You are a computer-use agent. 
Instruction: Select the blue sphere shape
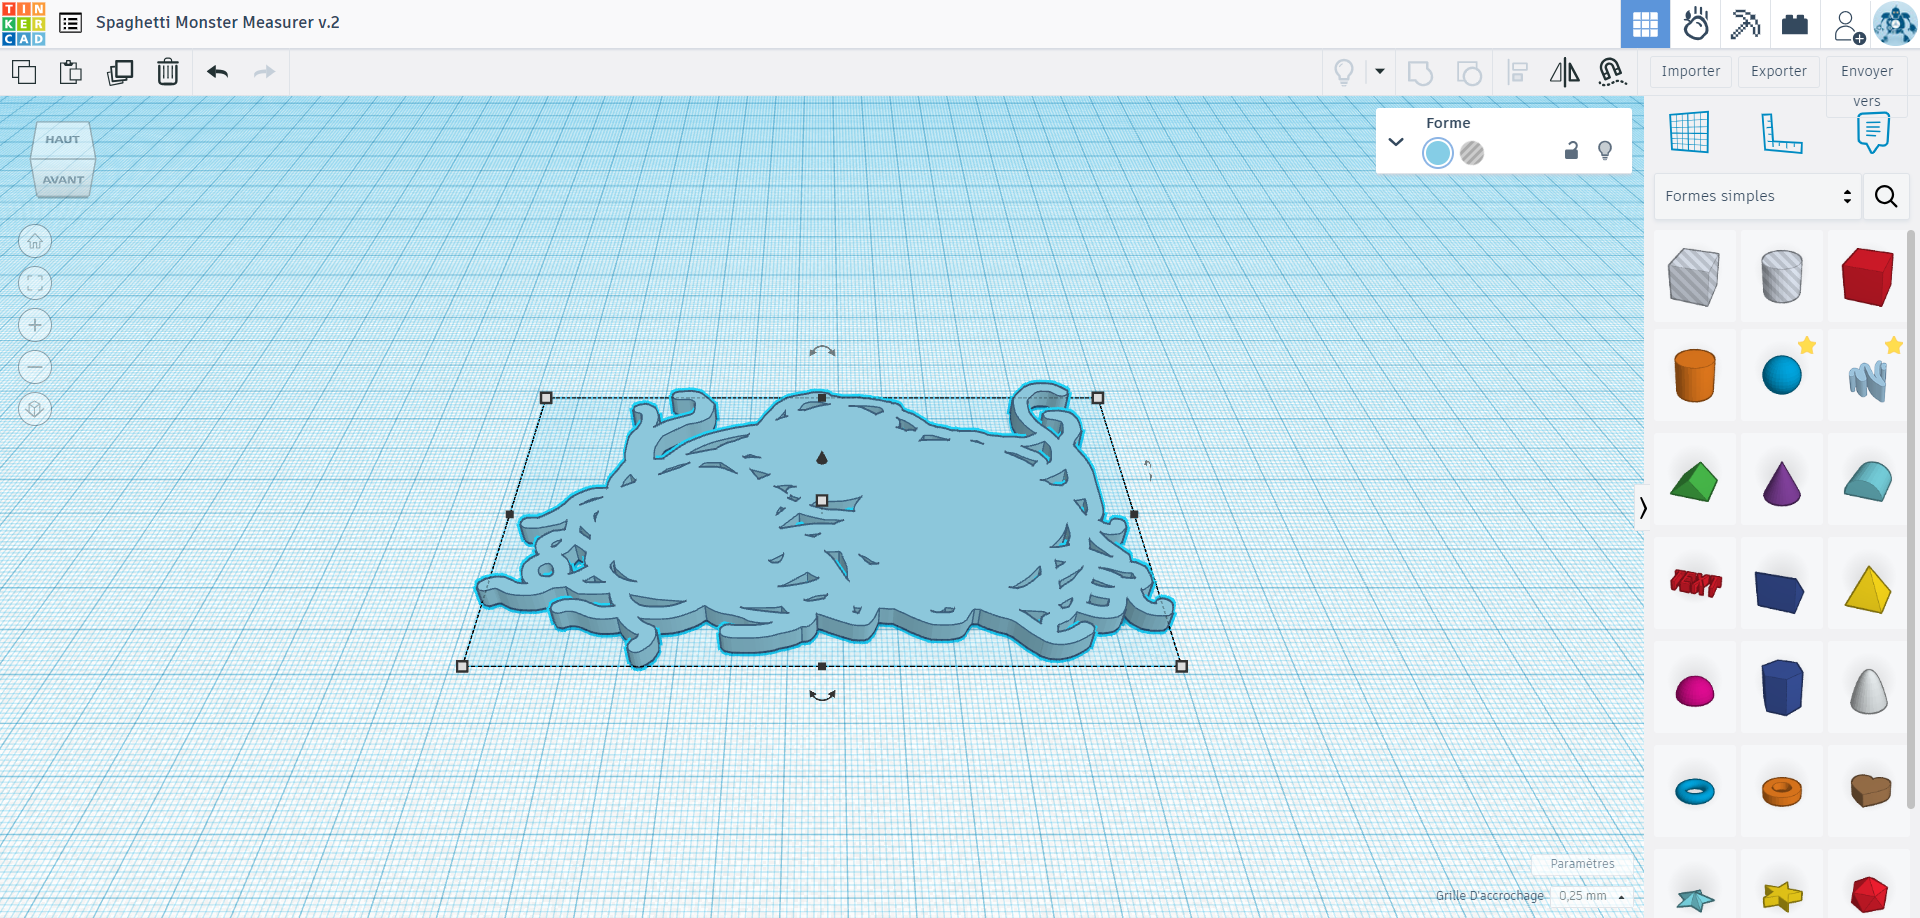1781,375
